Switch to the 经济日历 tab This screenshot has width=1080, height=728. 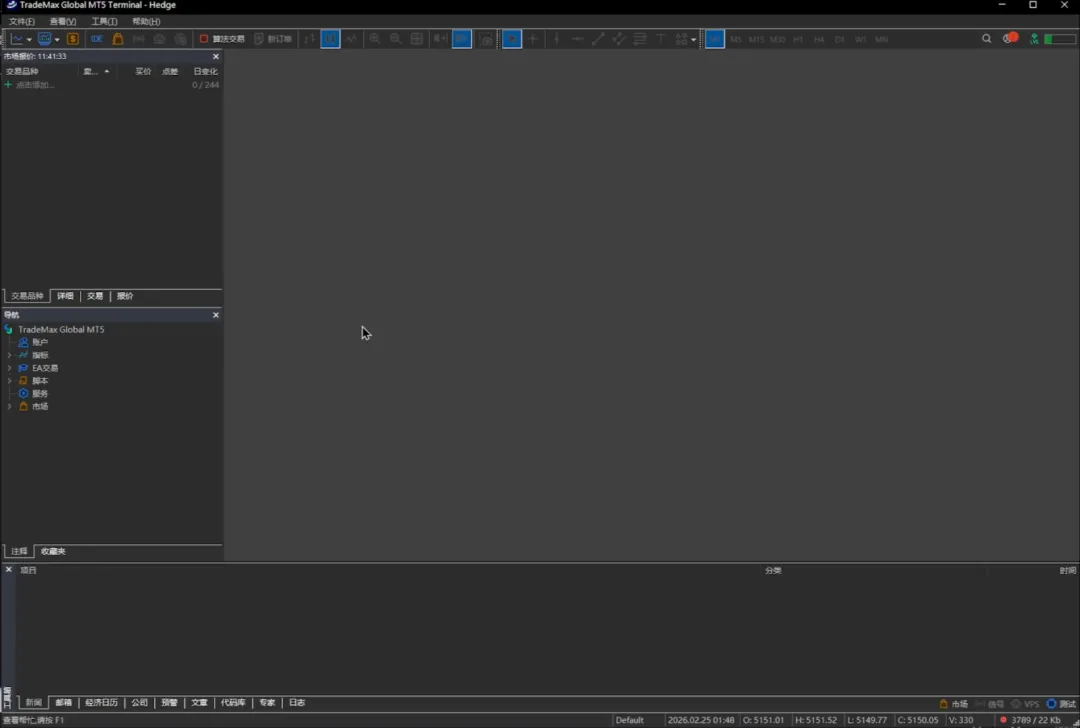[101, 703]
